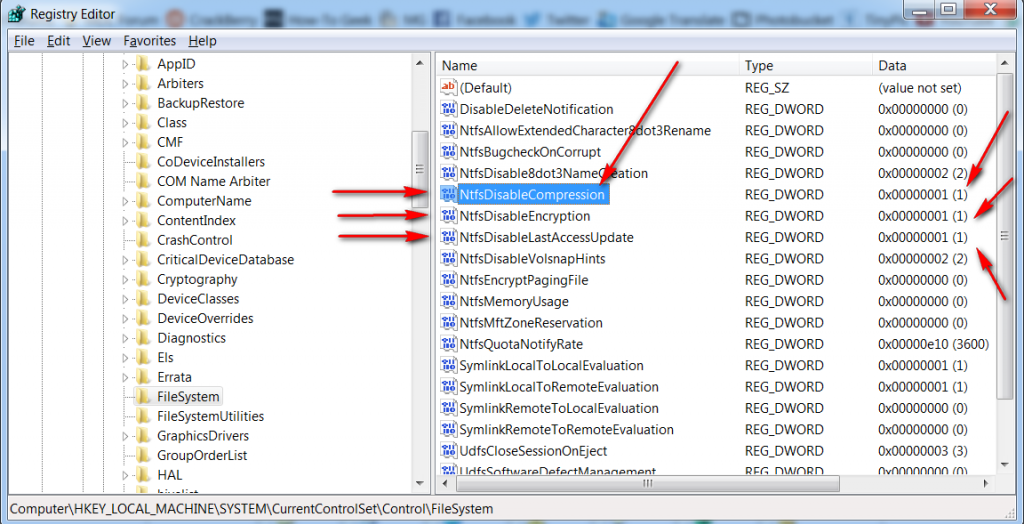Viewport: 1024px width, 524px height.
Task: Select the COM Name Arbiter key
Action: [x=214, y=181]
